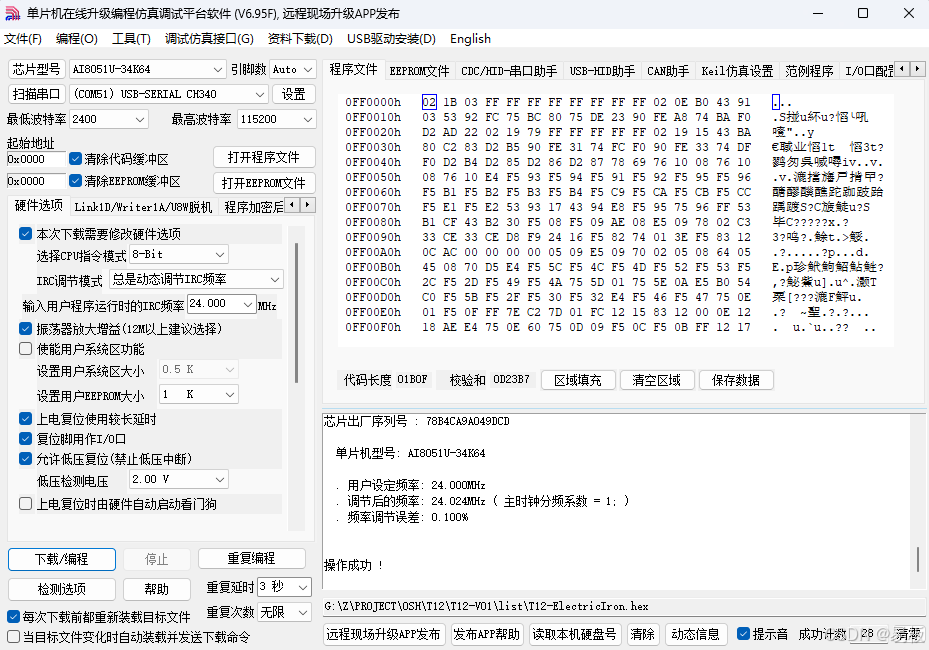Click 下载/编程 button
This screenshot has height=650, width=929.
coord(62,559)
